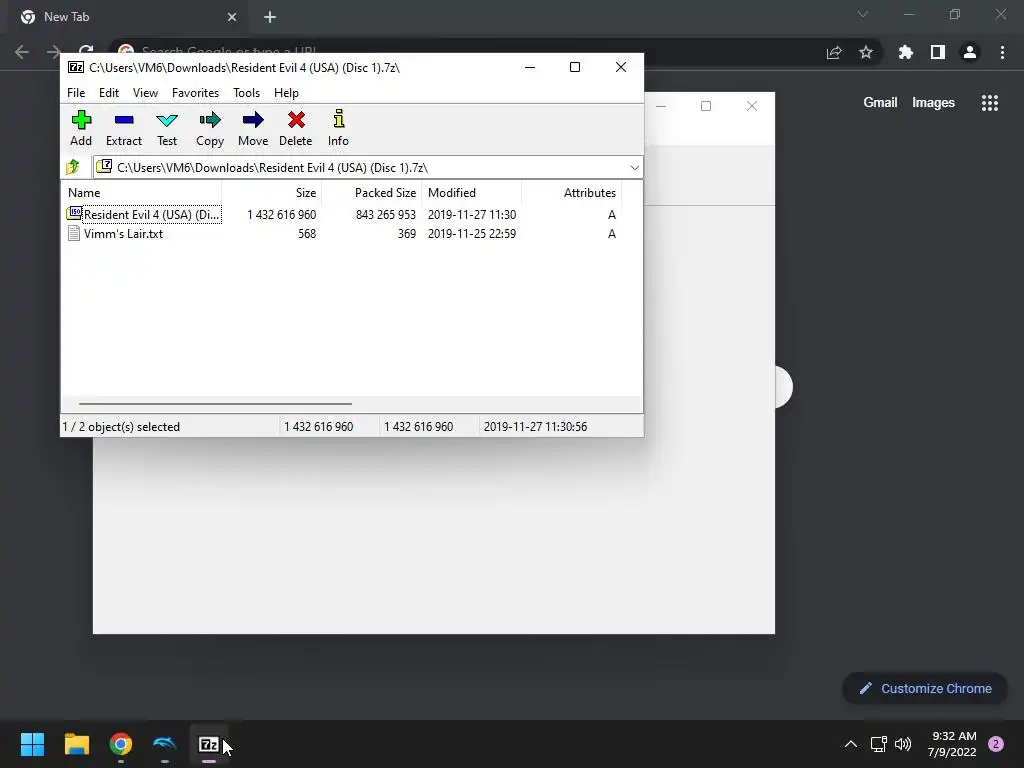The image size is (1024, 768).
Task: Click the 2019-11-25 22:59 modified date
Action: pos(472,234)
